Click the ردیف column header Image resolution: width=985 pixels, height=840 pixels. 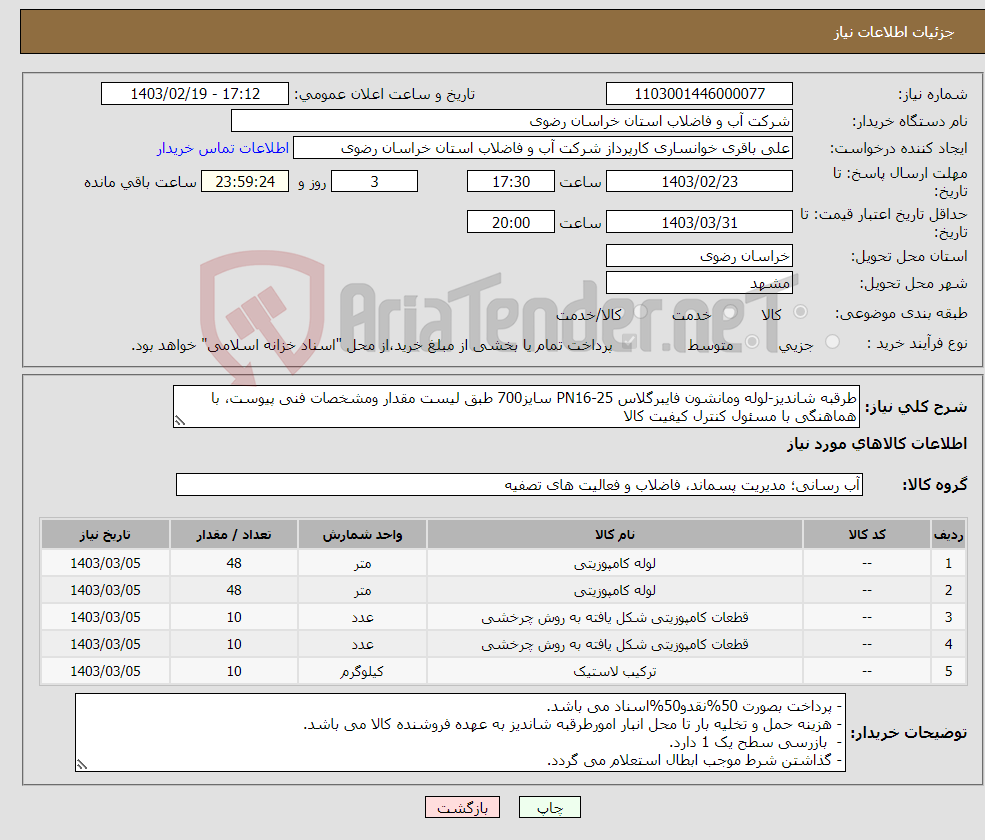pyautogui.click(x=949, y=535)
